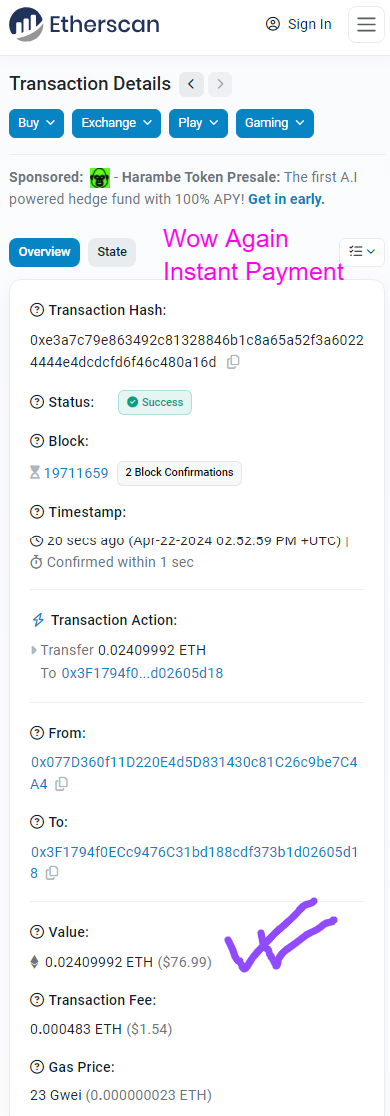Go to next transaction arrow
390x1116 pixels.
(220, 85)
